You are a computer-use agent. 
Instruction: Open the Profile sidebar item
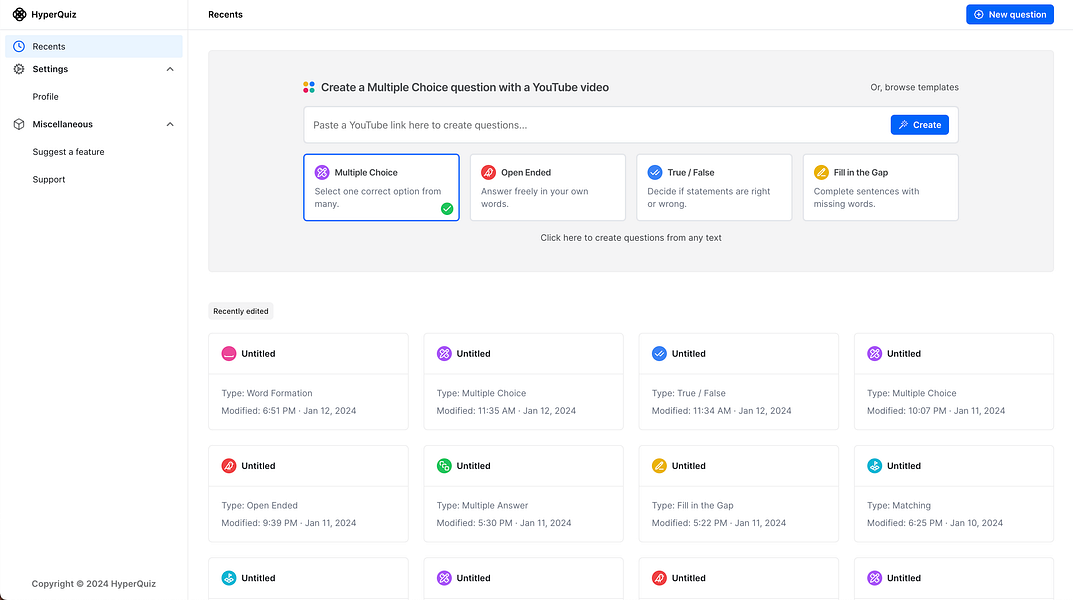click(x=46, y=97)
